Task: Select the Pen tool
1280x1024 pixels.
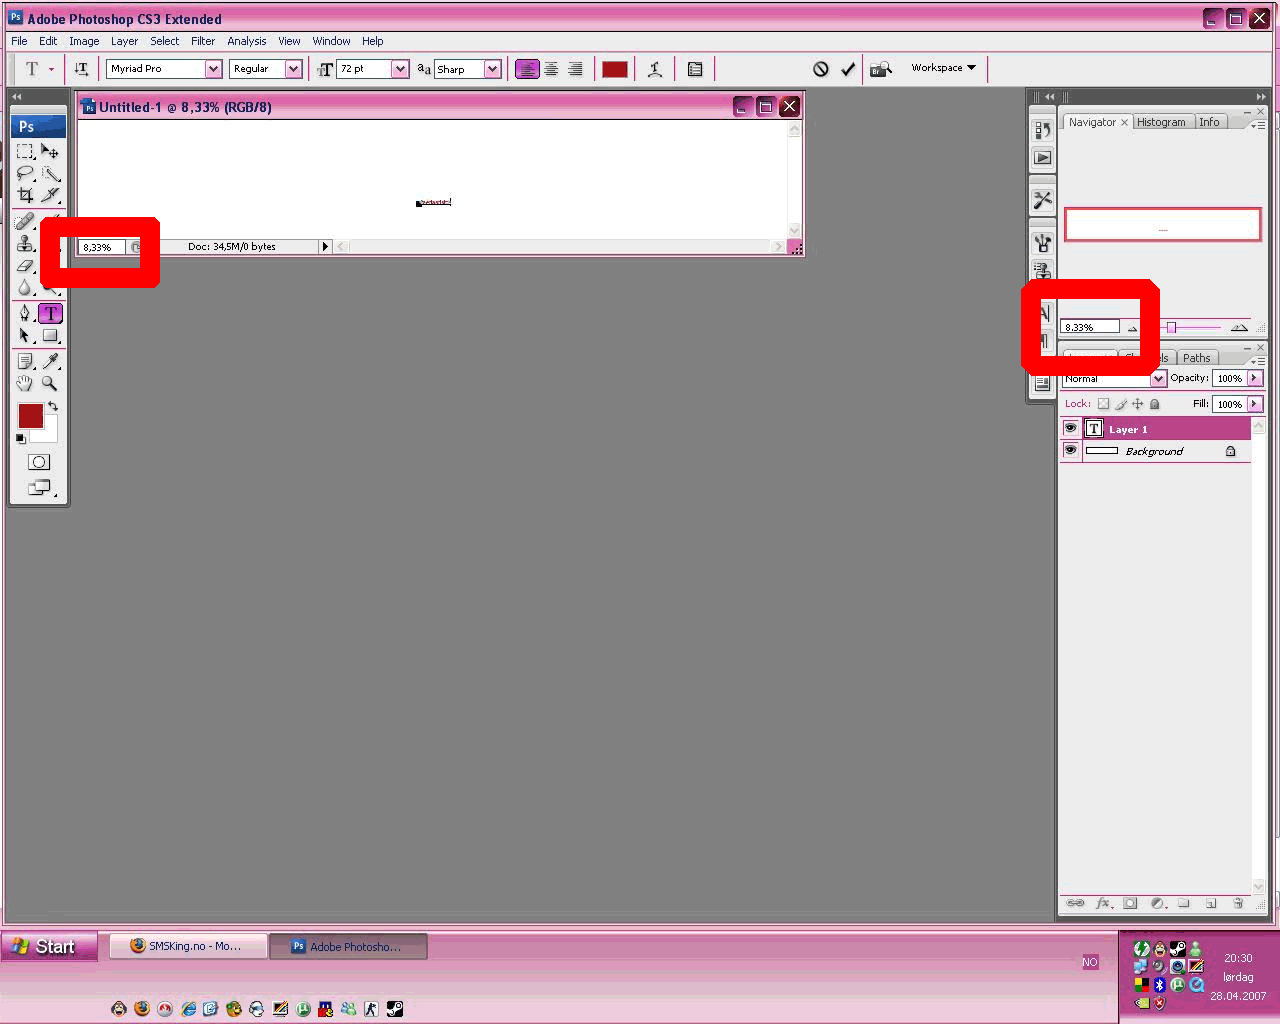Action: 25,313
